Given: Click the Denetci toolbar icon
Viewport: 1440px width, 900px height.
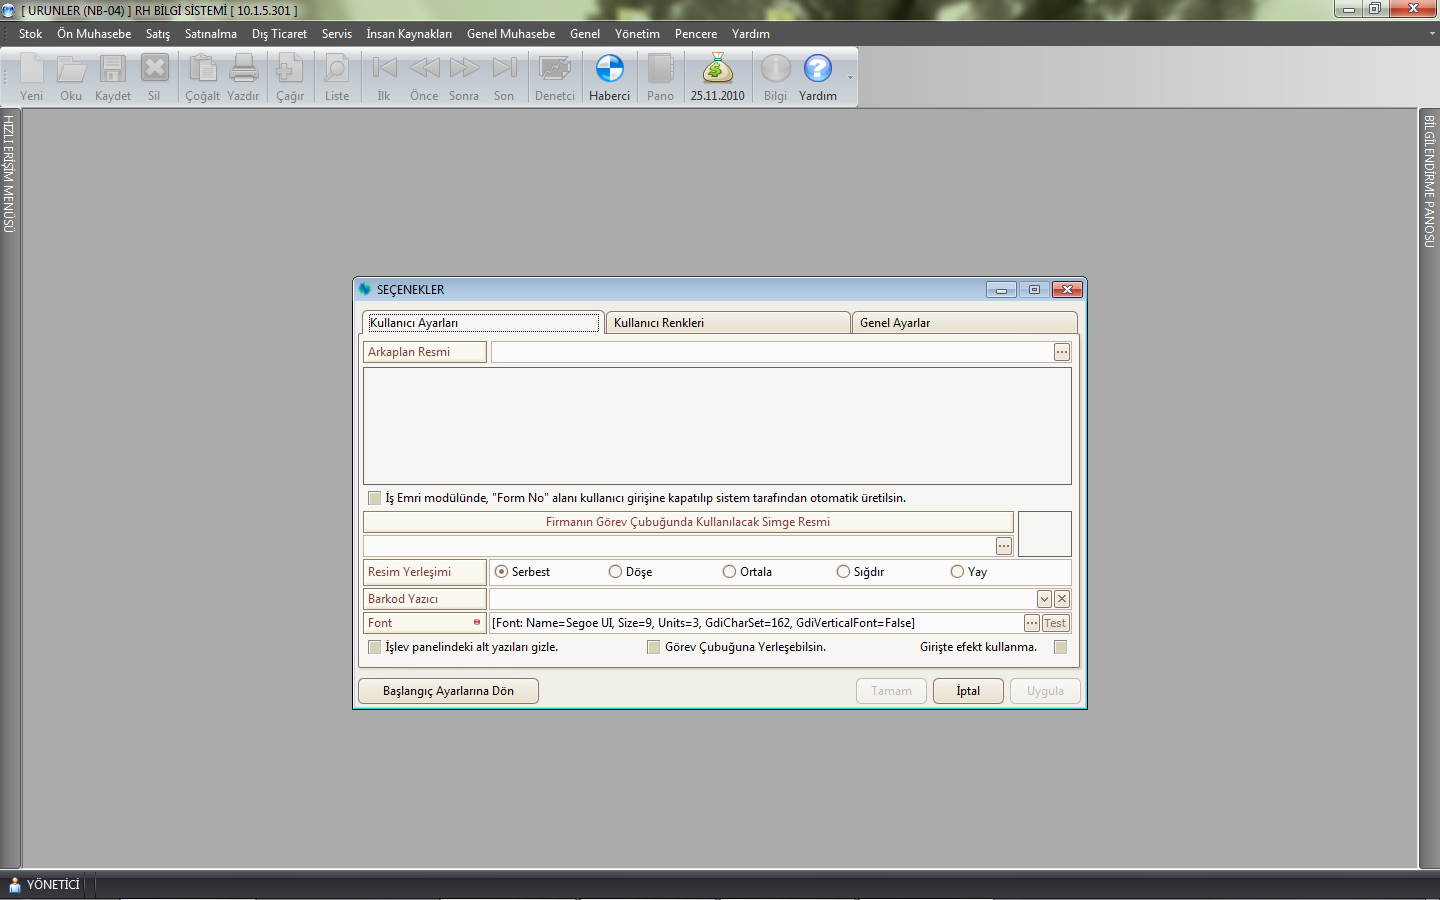Looking at the screenshot, I should tap(554, 77).
